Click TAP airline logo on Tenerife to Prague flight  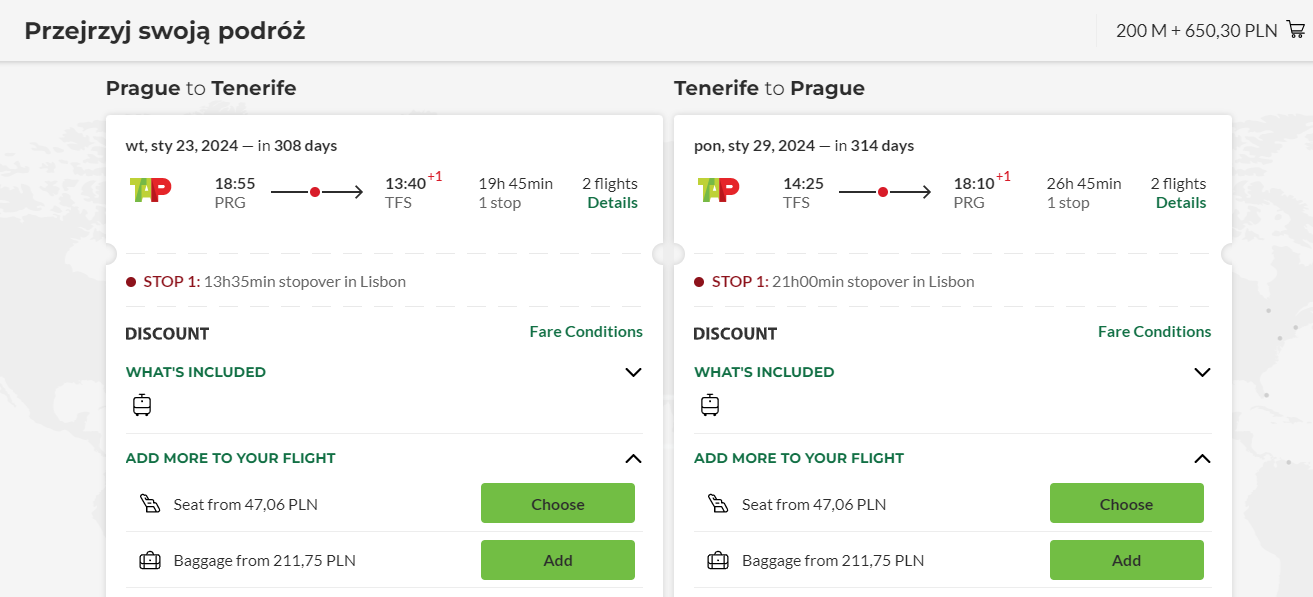[719, 189]
